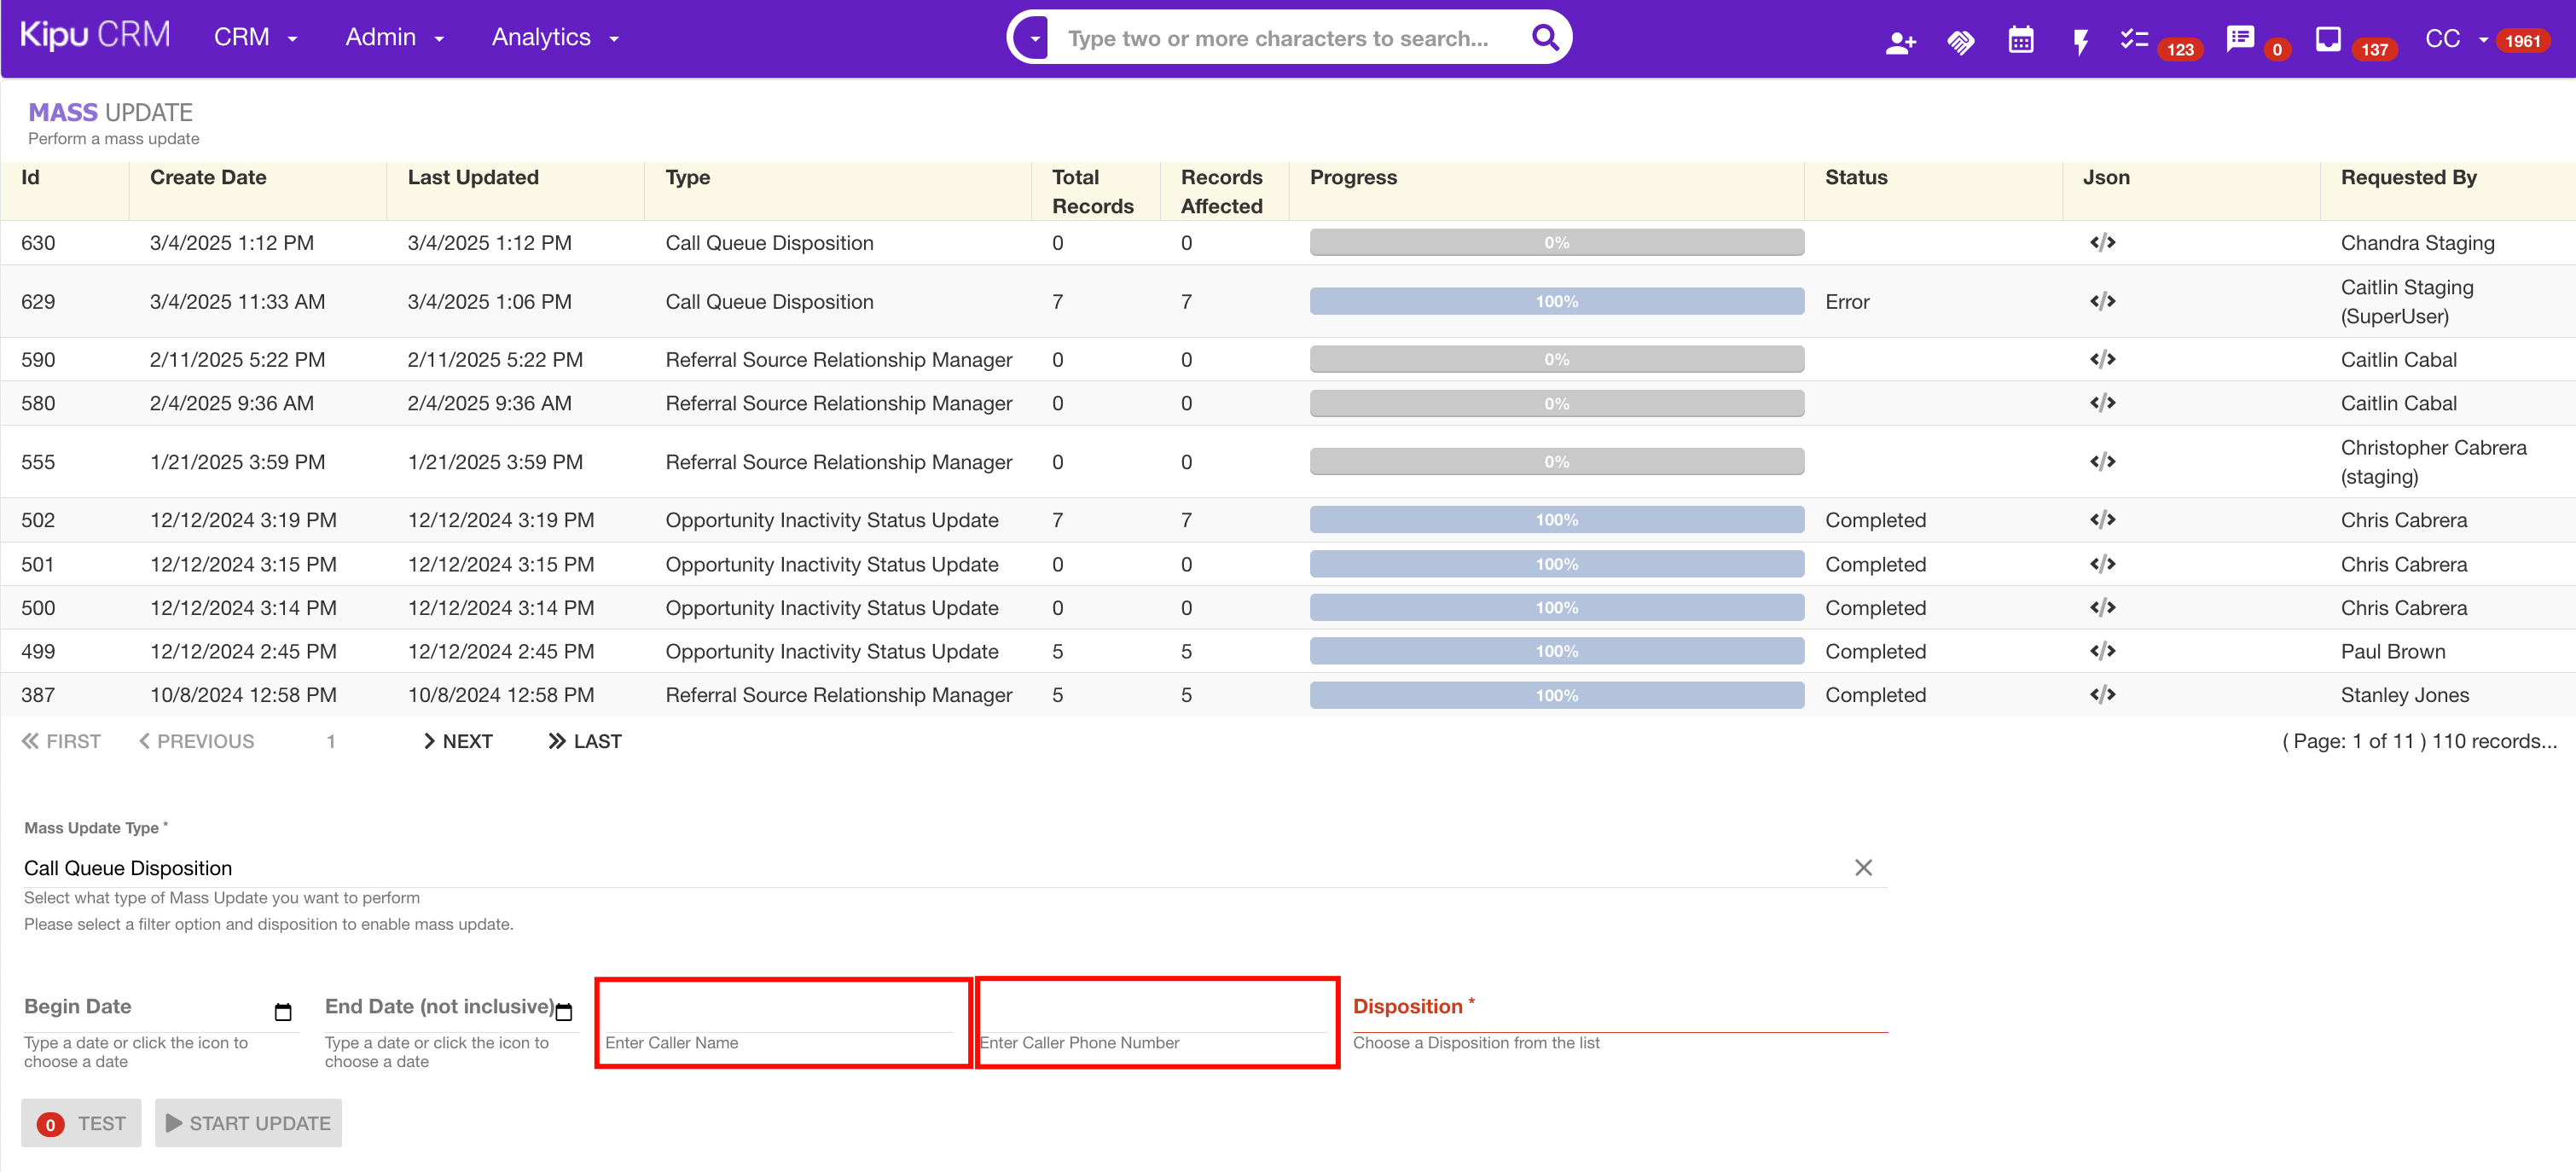This screenshot has height=1172, width=2576.
Task: View Json code icon for record 501
Action: 2102,564
